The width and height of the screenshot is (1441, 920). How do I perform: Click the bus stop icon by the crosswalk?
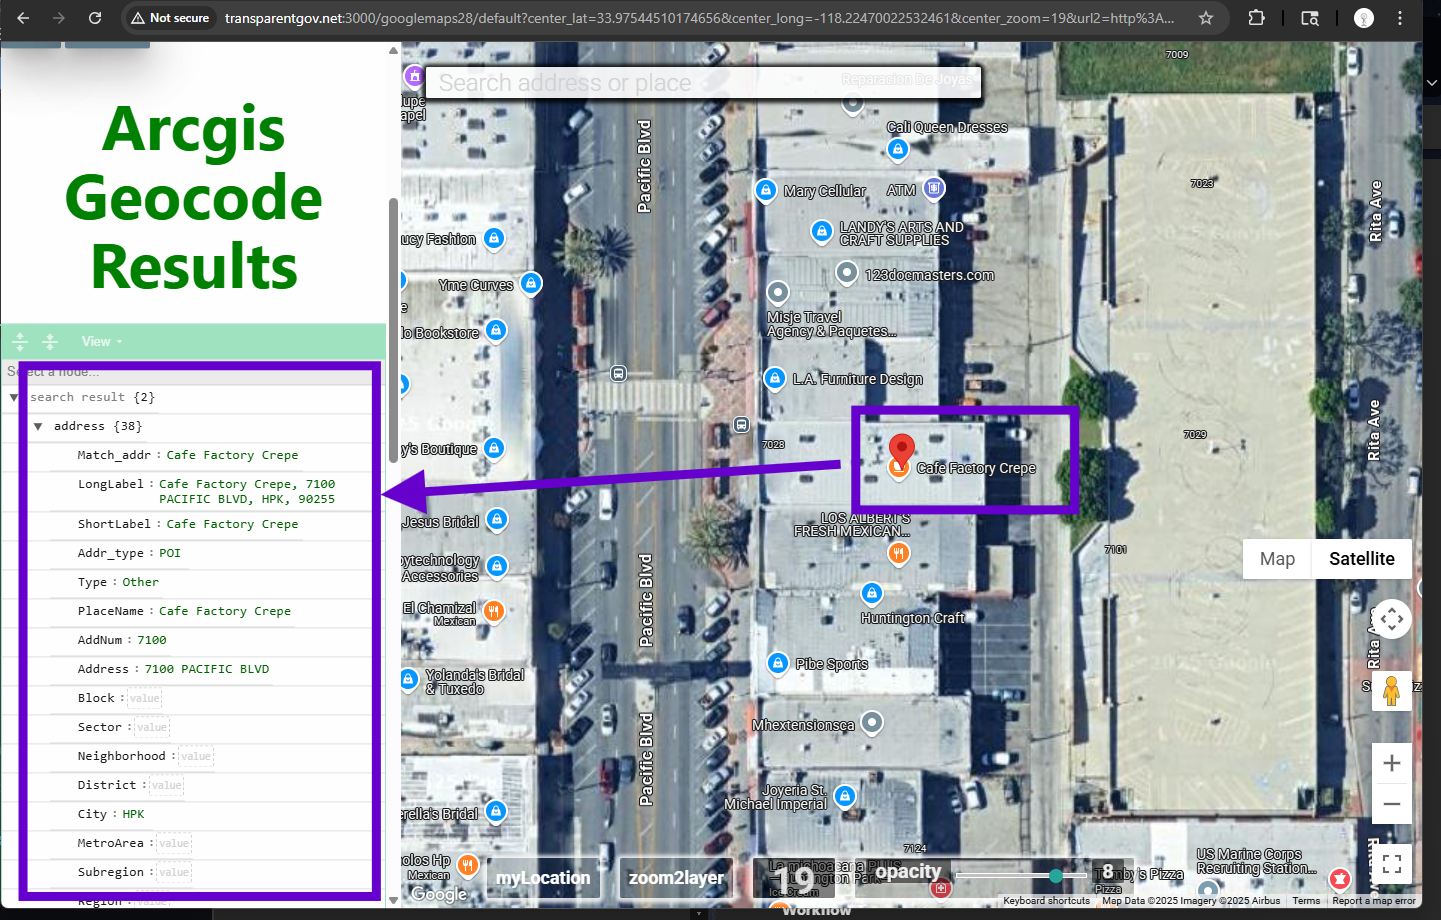pyautogui.click(x=619, y=373)
